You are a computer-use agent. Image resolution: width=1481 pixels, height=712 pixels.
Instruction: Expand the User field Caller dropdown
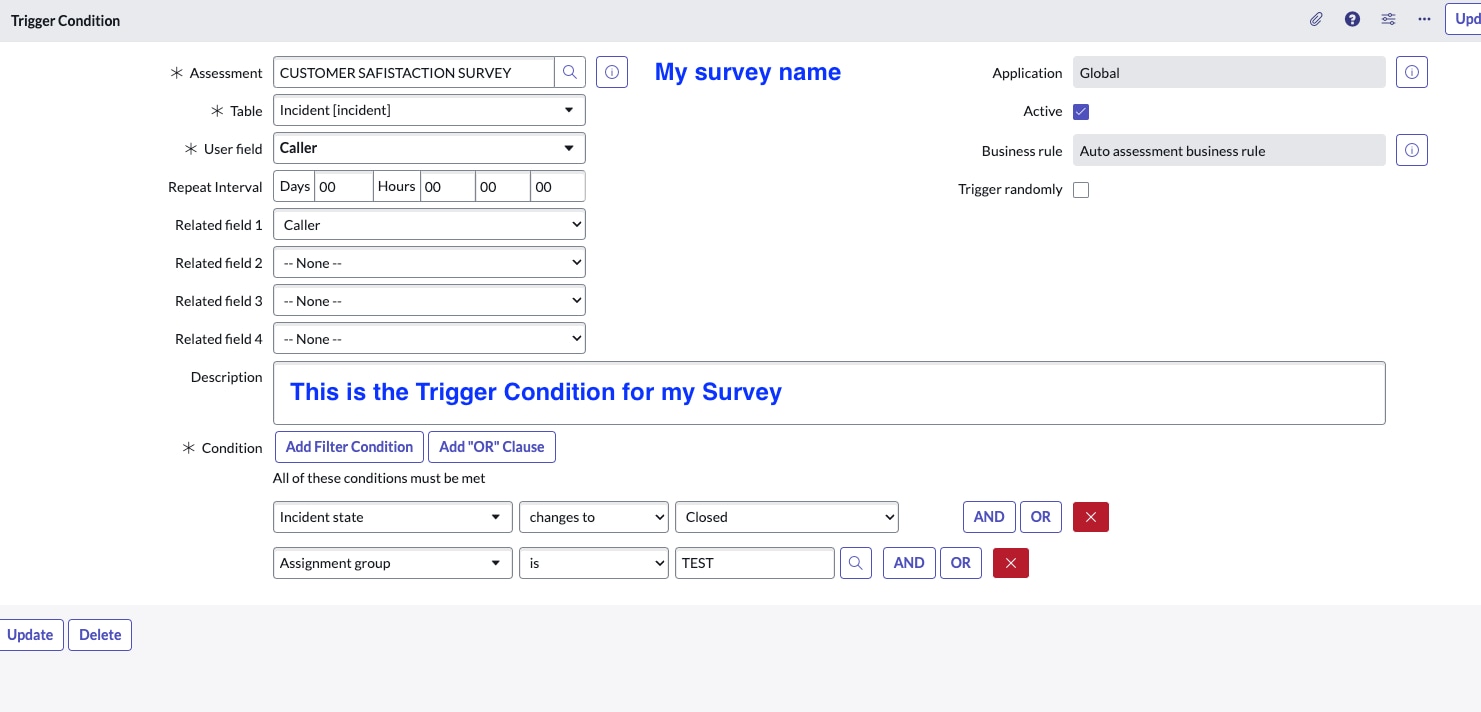coord(429,148)
